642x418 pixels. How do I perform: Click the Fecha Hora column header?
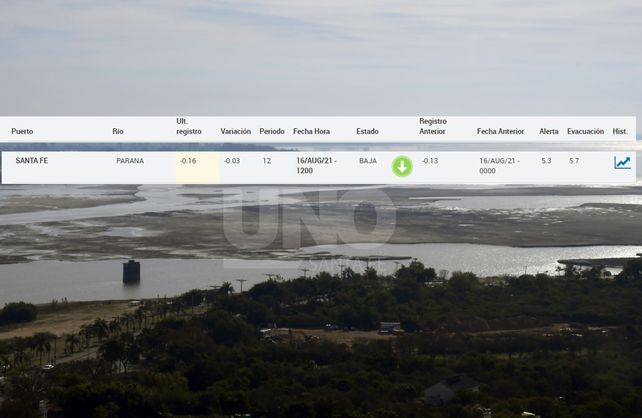[312, 131]
